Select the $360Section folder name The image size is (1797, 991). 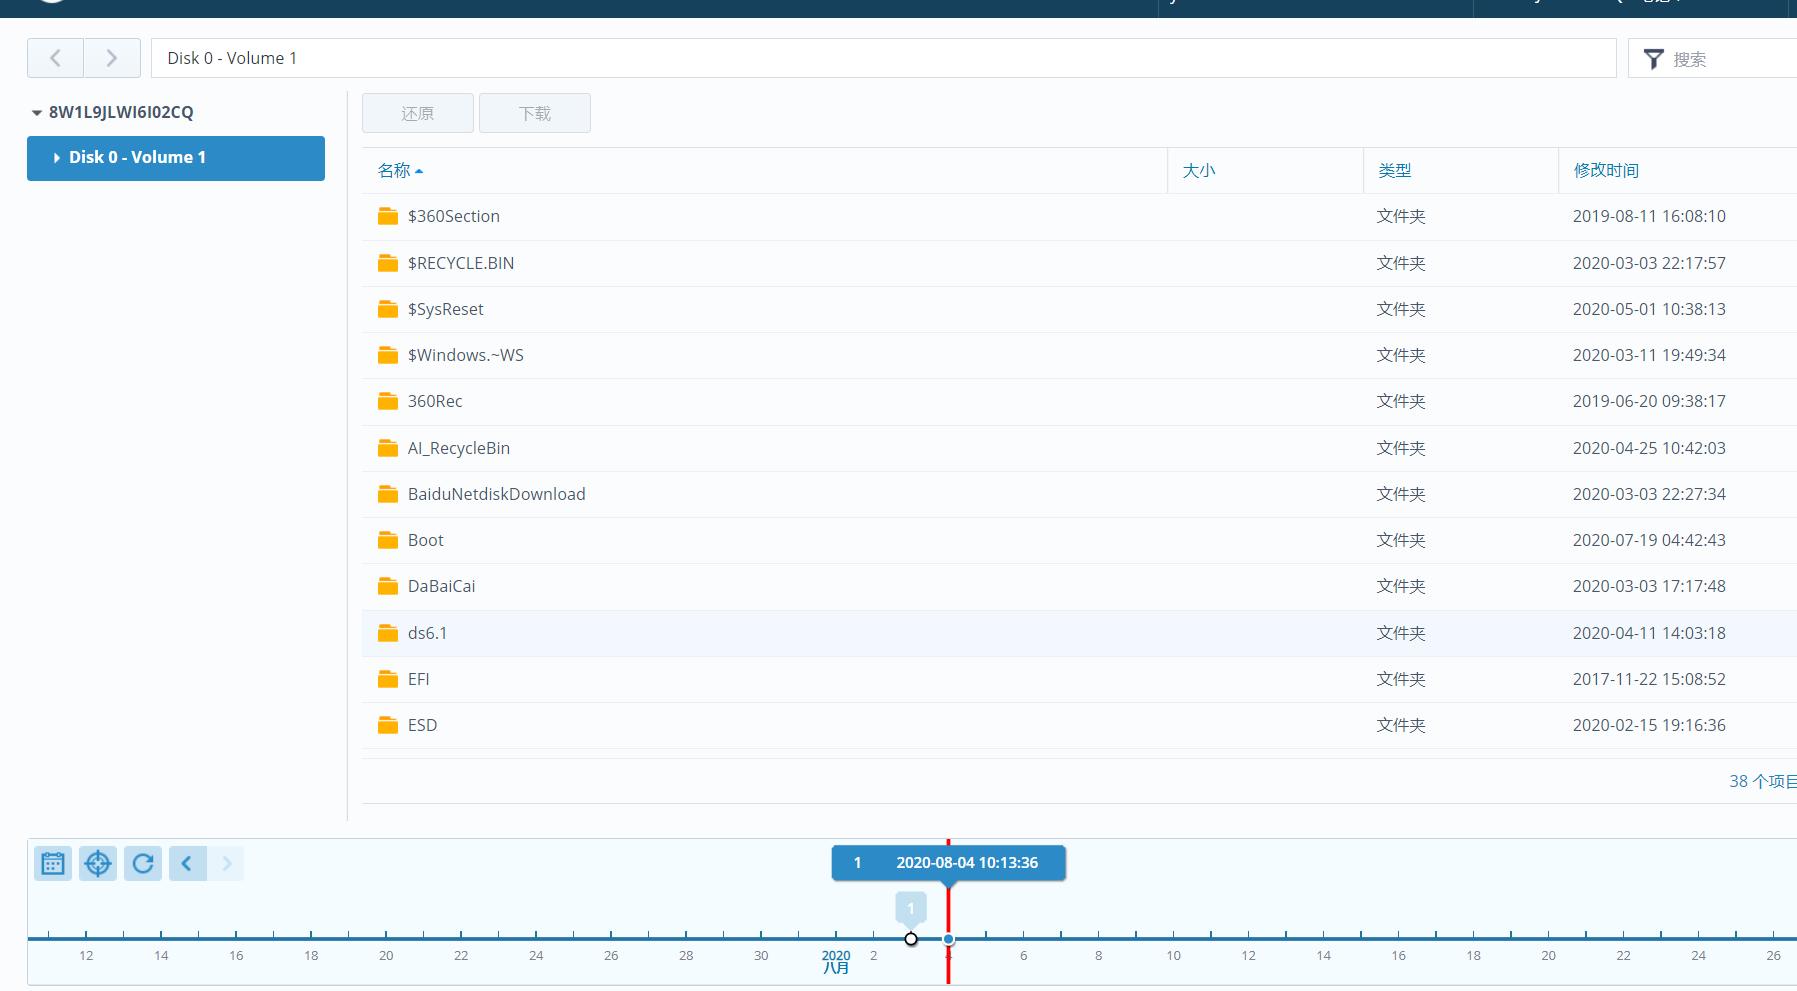click(x=454, y=216)
